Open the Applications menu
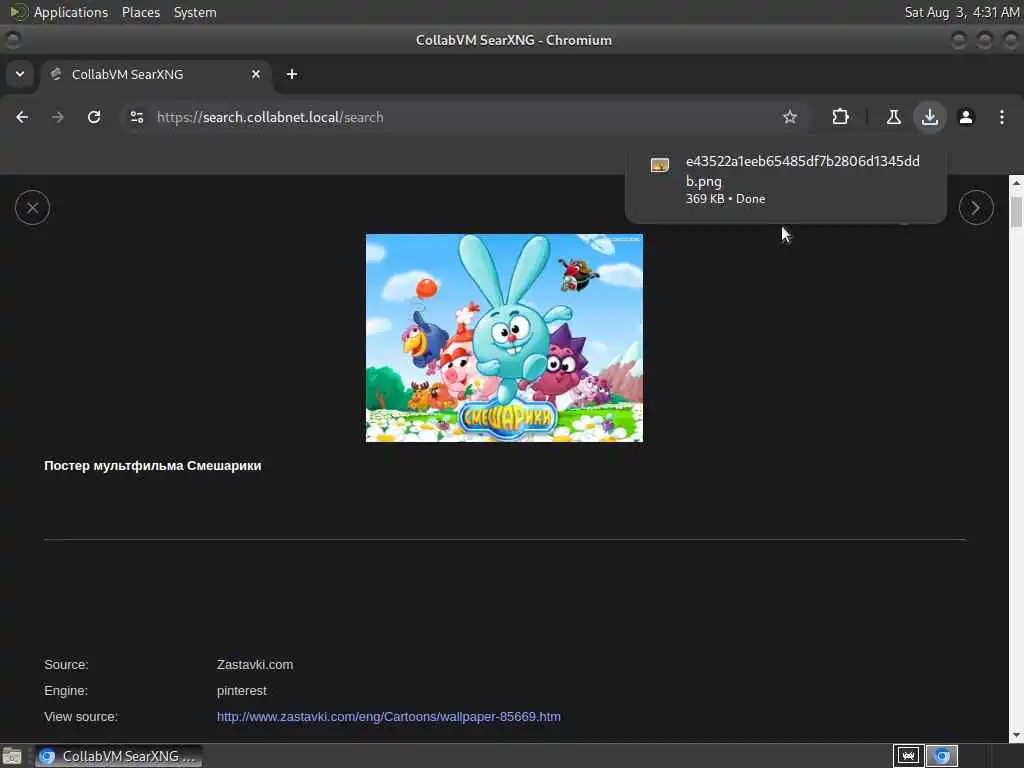 [x=71, y=12]
